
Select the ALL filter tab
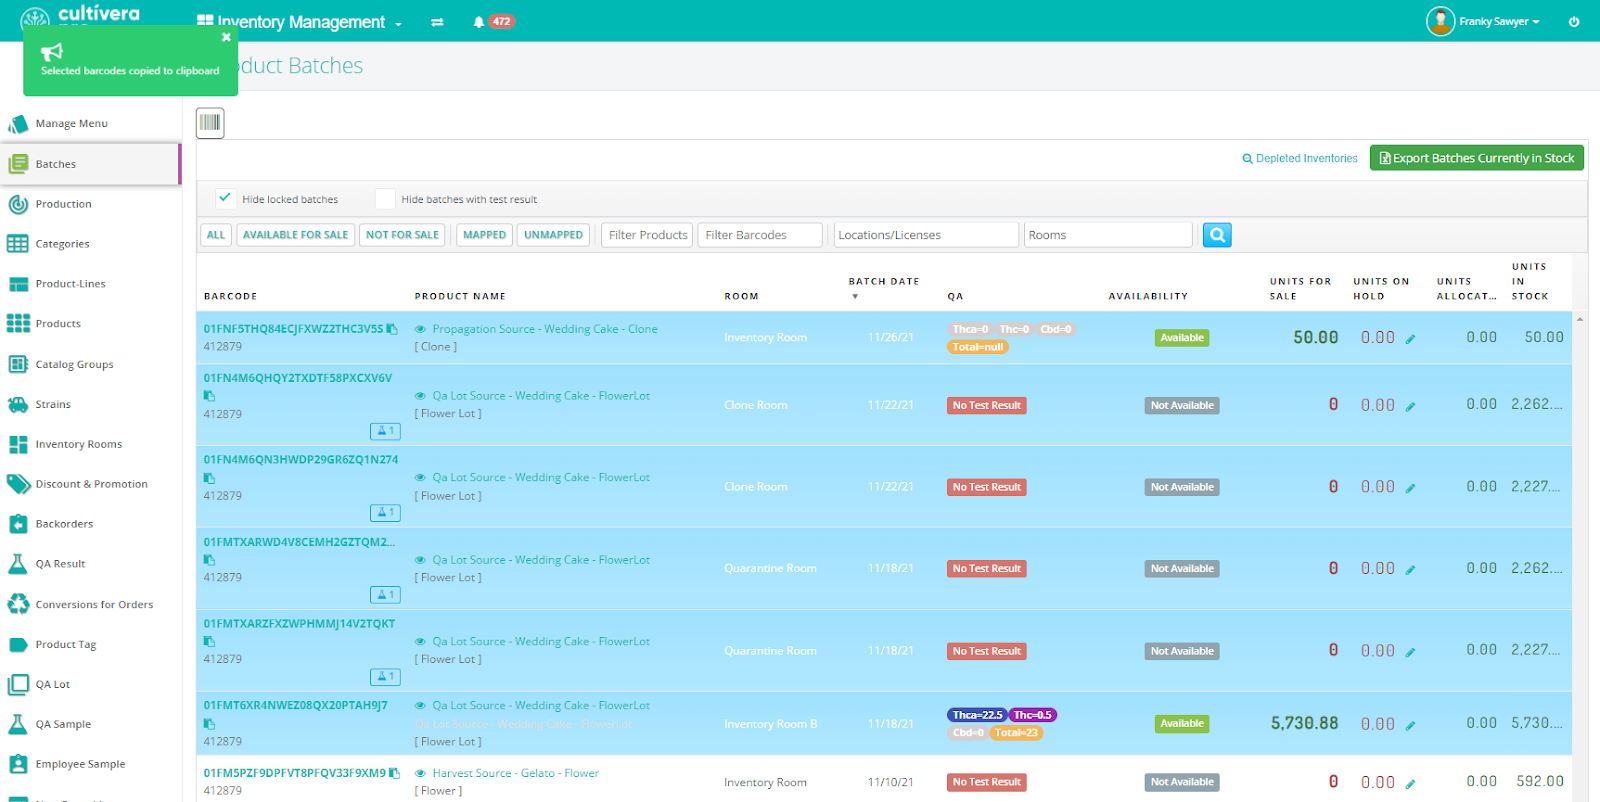click(216, 235)
